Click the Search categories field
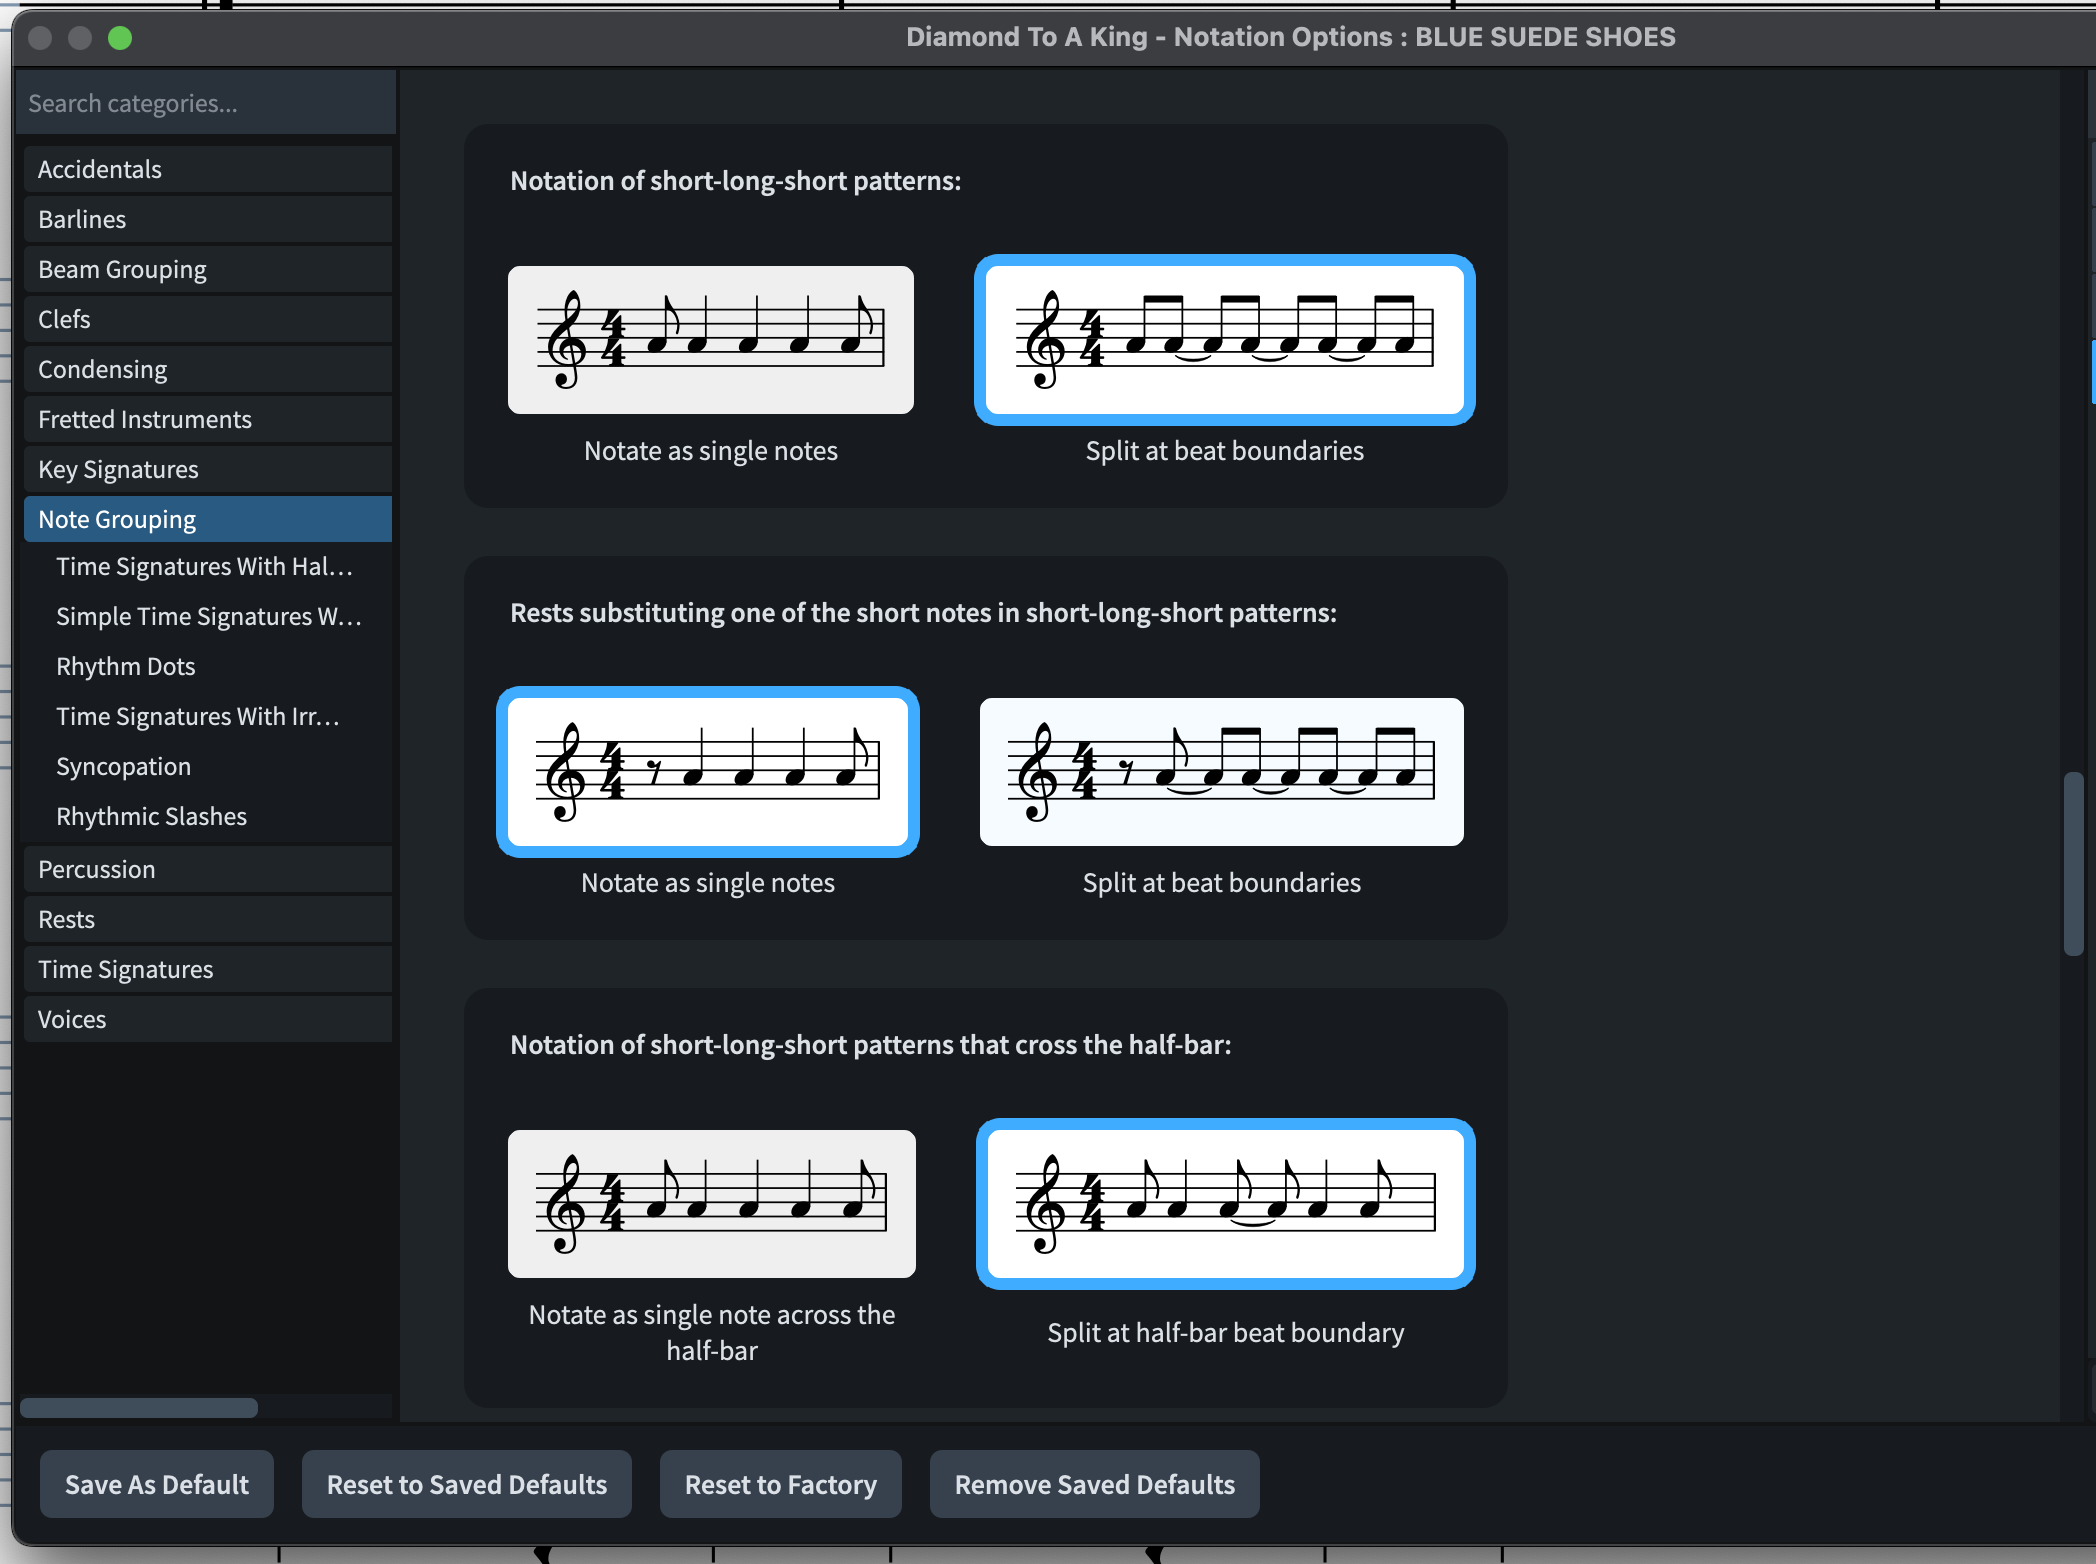2096x1564 pixels. [206, 103]
